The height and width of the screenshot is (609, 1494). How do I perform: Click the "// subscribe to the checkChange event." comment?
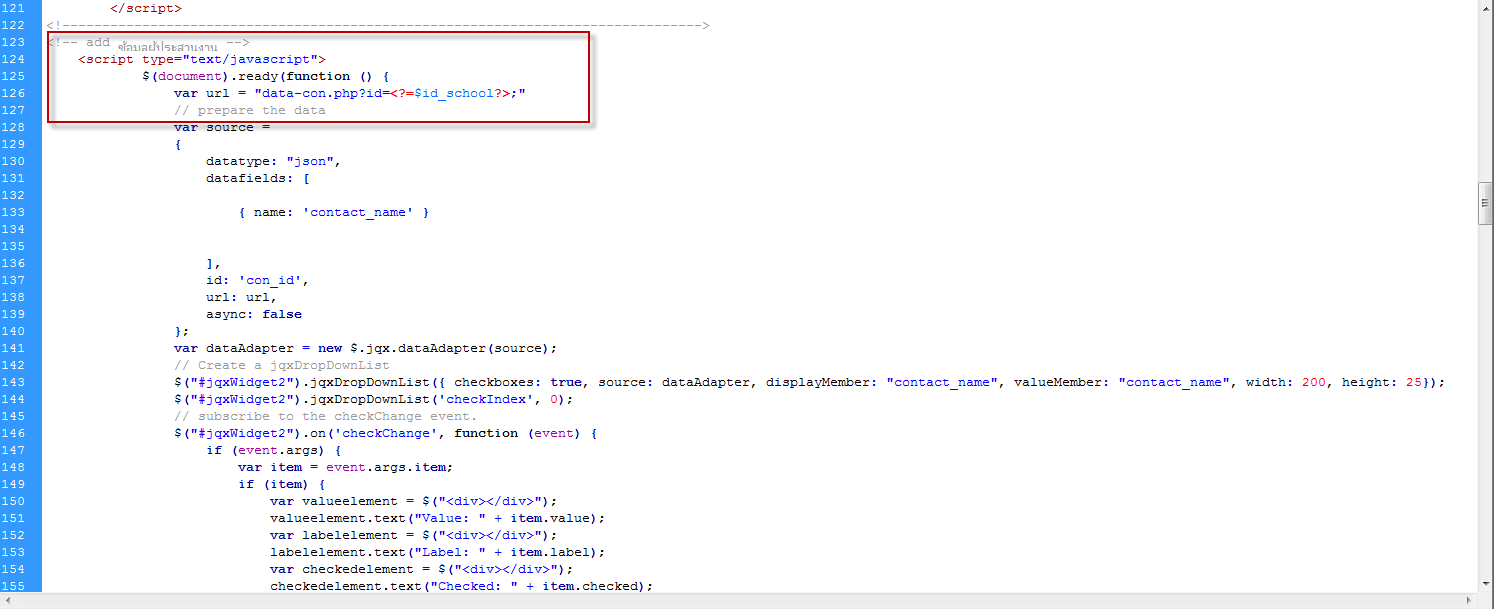pyautogui.click(x=326, y=416)
